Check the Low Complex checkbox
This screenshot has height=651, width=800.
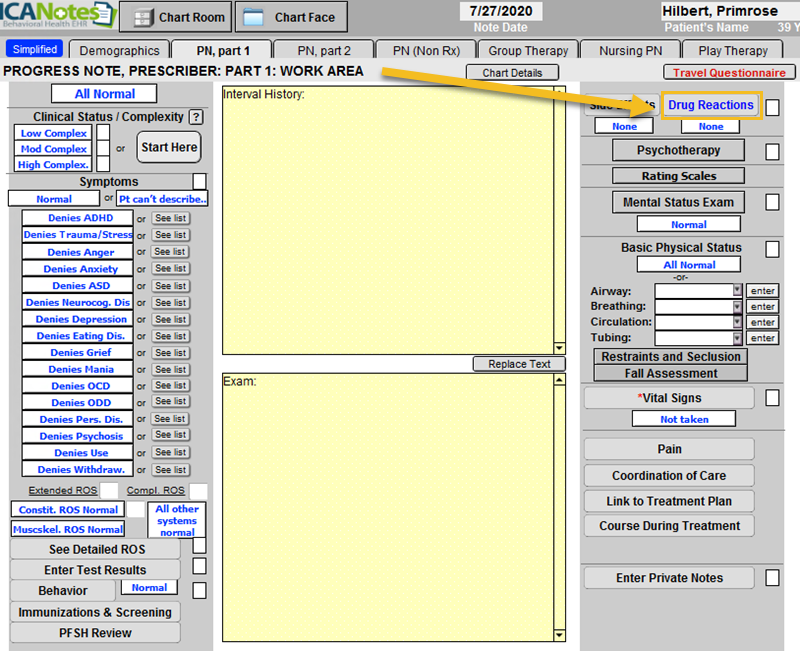tap(103, 133)
